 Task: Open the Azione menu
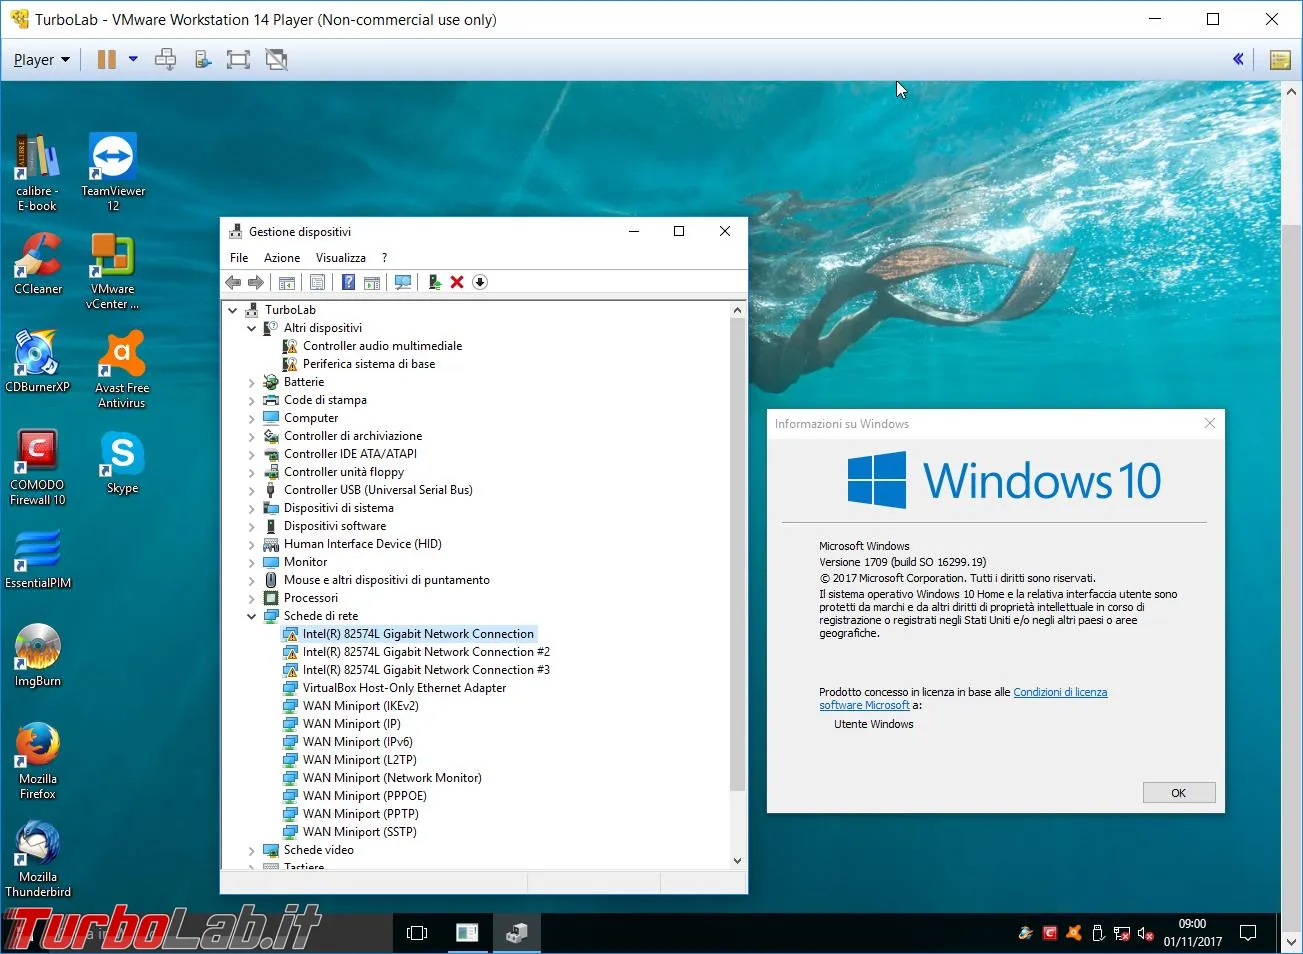click(x=282, y=258)
